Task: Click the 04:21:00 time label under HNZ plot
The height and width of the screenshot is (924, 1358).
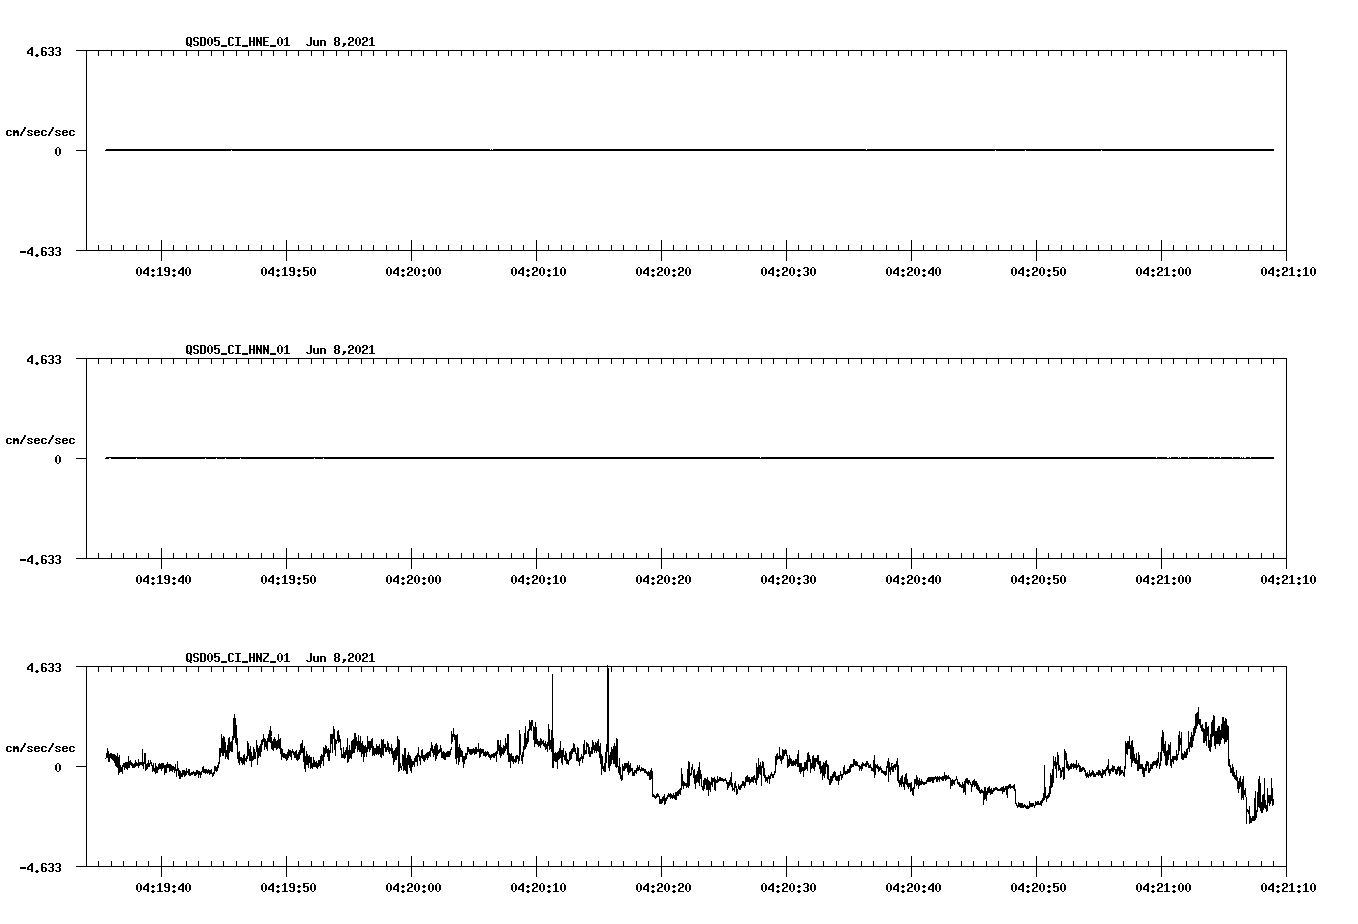Action: [1163, 887]
